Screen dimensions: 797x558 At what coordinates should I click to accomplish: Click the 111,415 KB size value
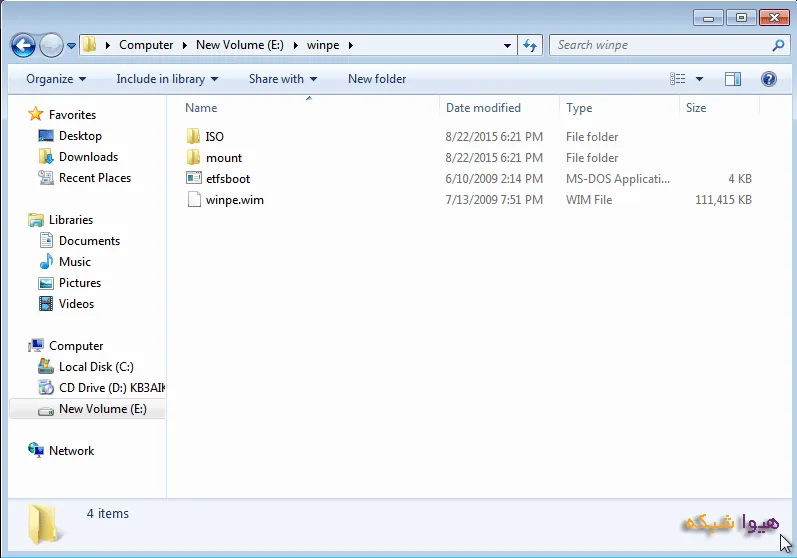click(723, 200)
